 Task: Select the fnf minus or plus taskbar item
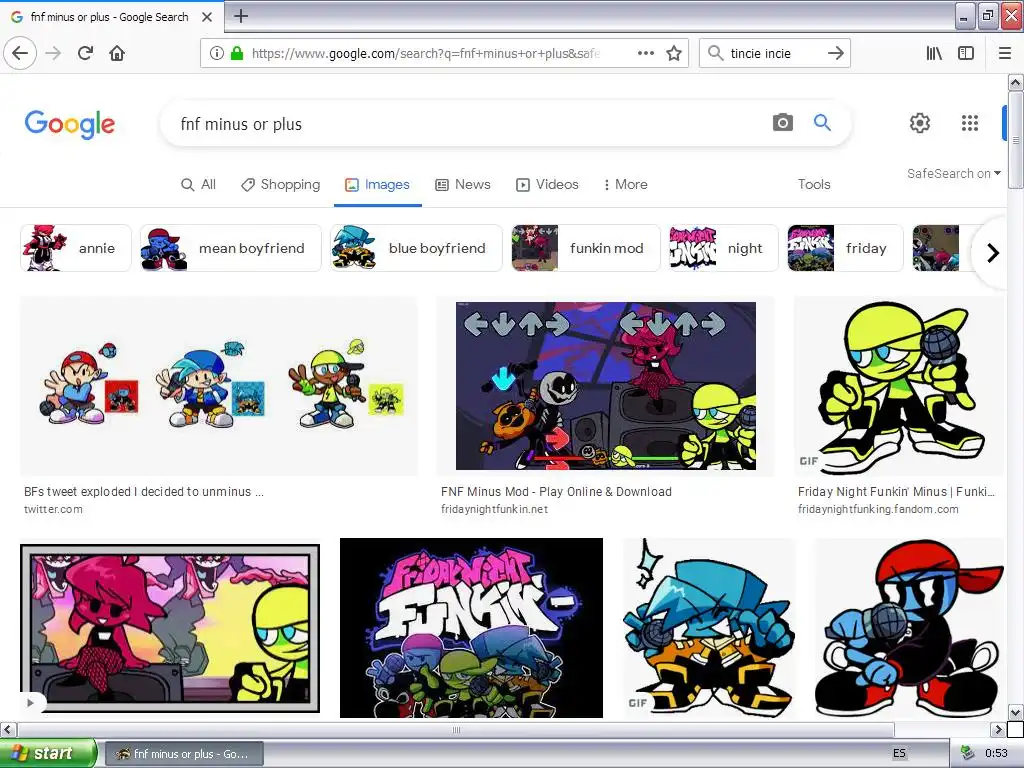coord(184,754)
